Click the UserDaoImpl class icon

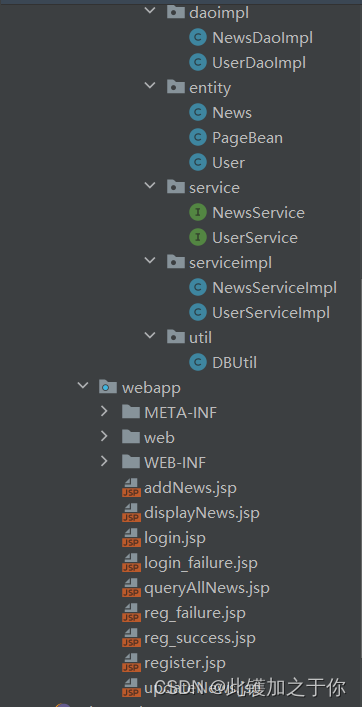(198, 63)
